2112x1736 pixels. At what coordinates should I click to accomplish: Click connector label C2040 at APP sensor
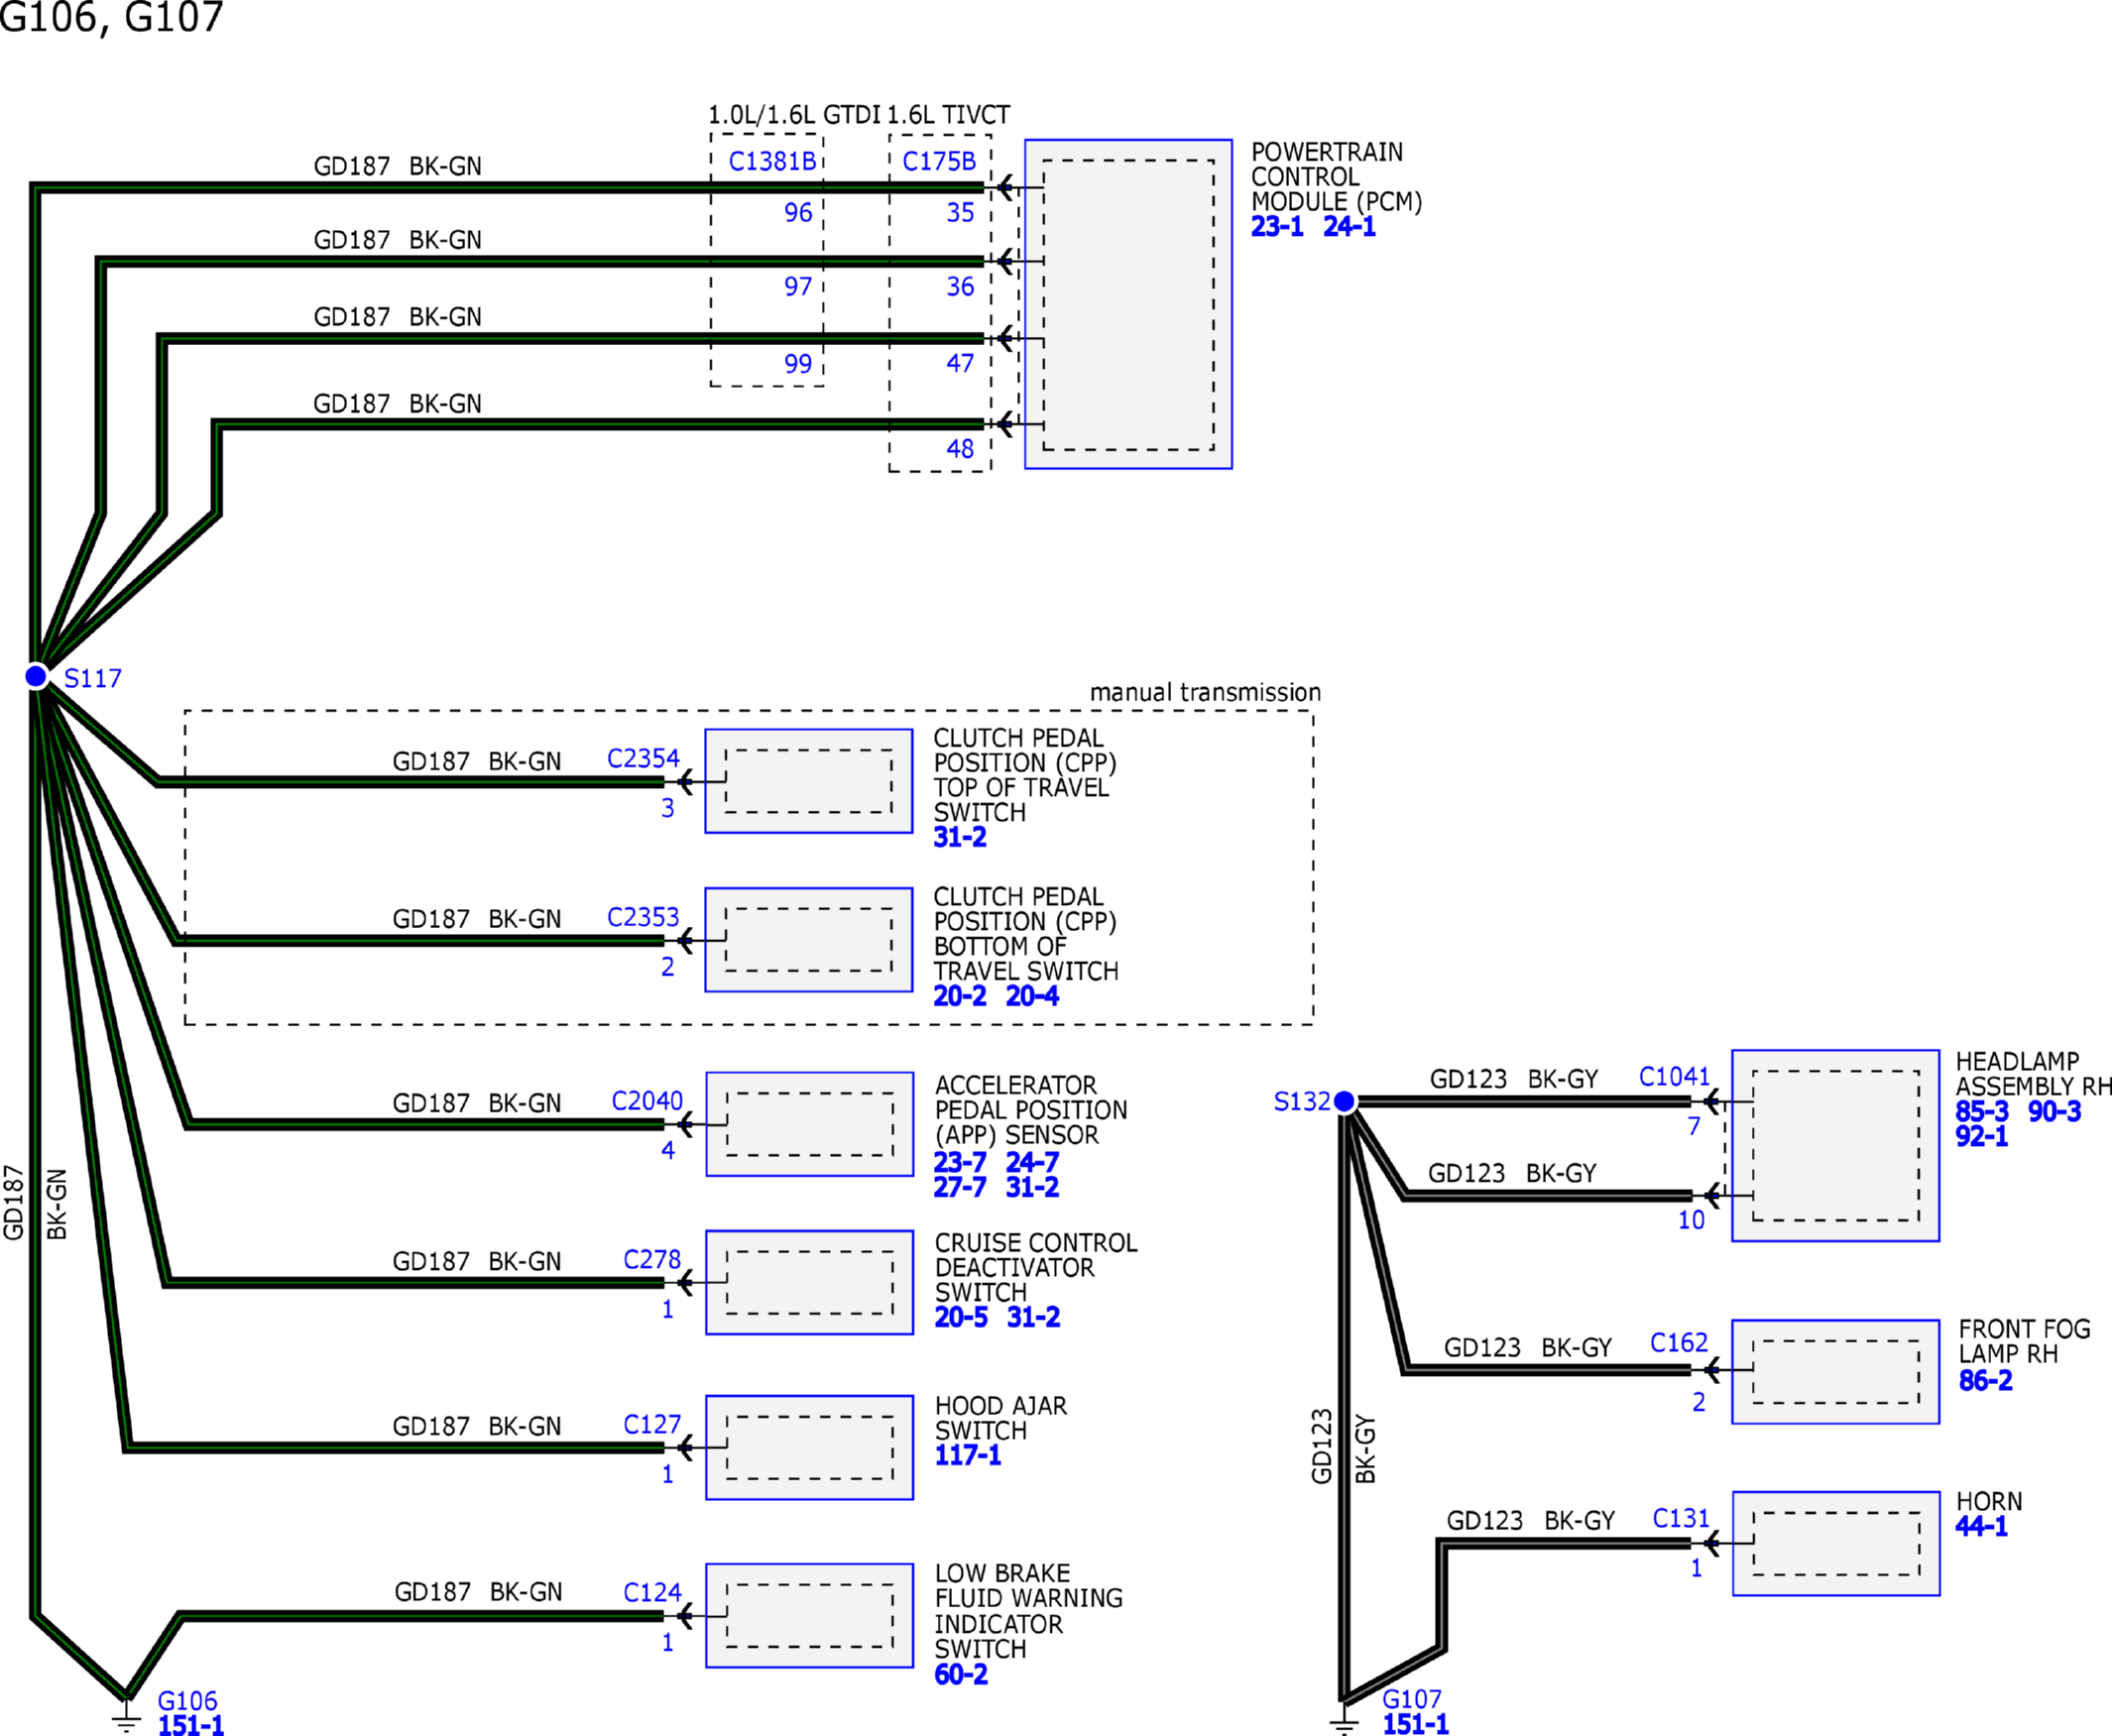point(646,1101)
